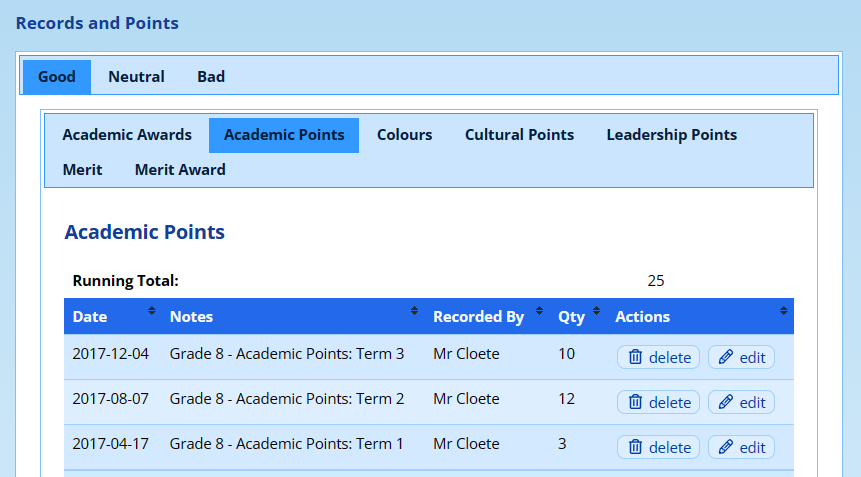Sort table by Date column arrows
Screen dimensions: 861x477
[x=152, y=312]
